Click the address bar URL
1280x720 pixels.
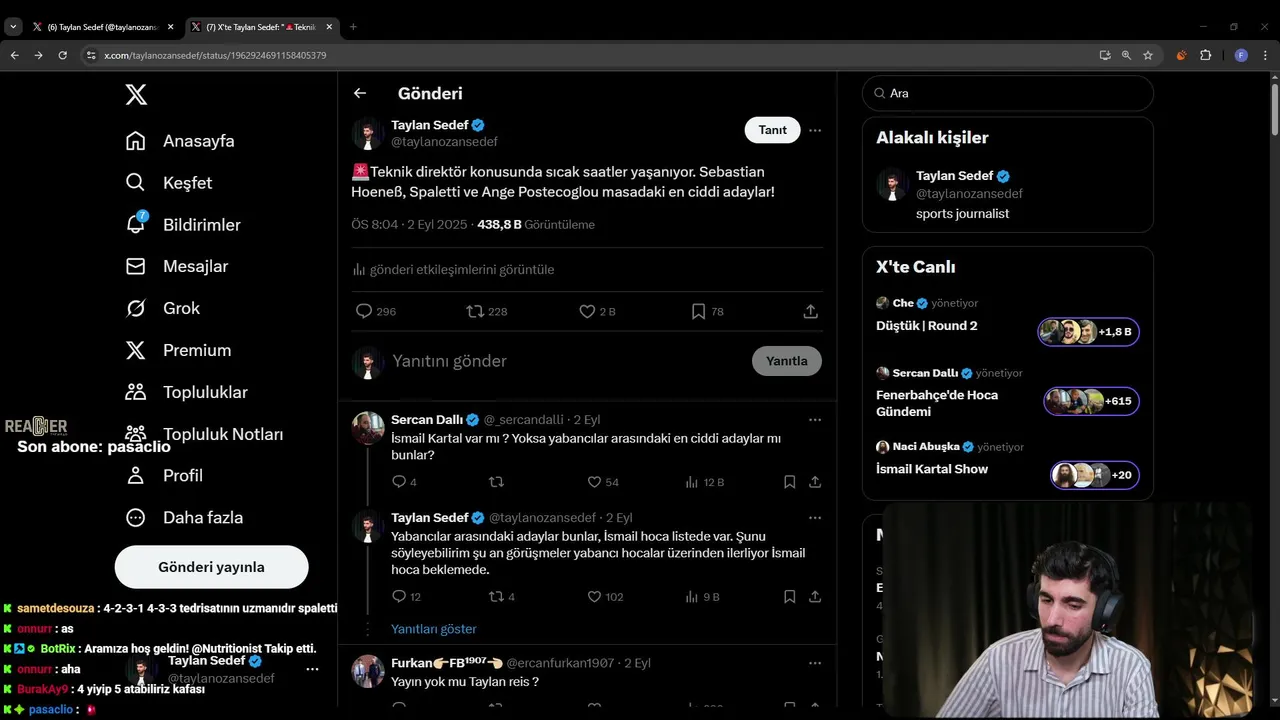point(215,55)
